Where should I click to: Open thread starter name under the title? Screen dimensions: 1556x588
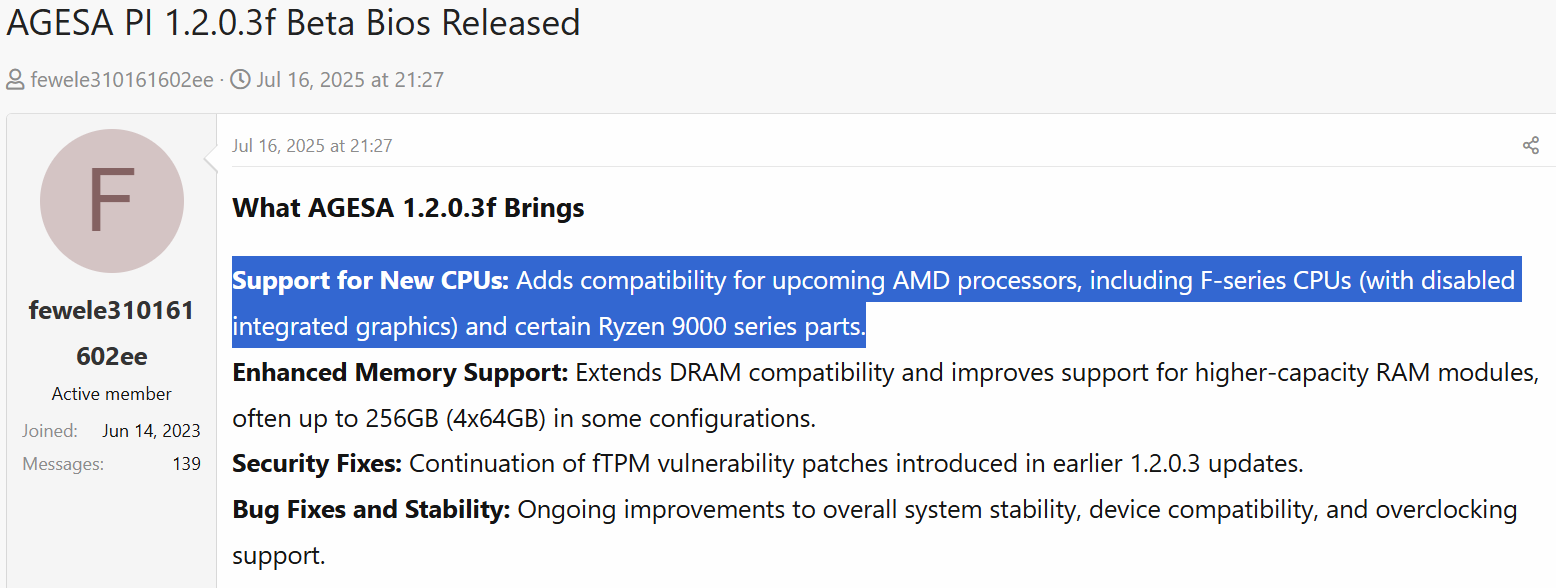pyautogui.click(x=122, y=80)
